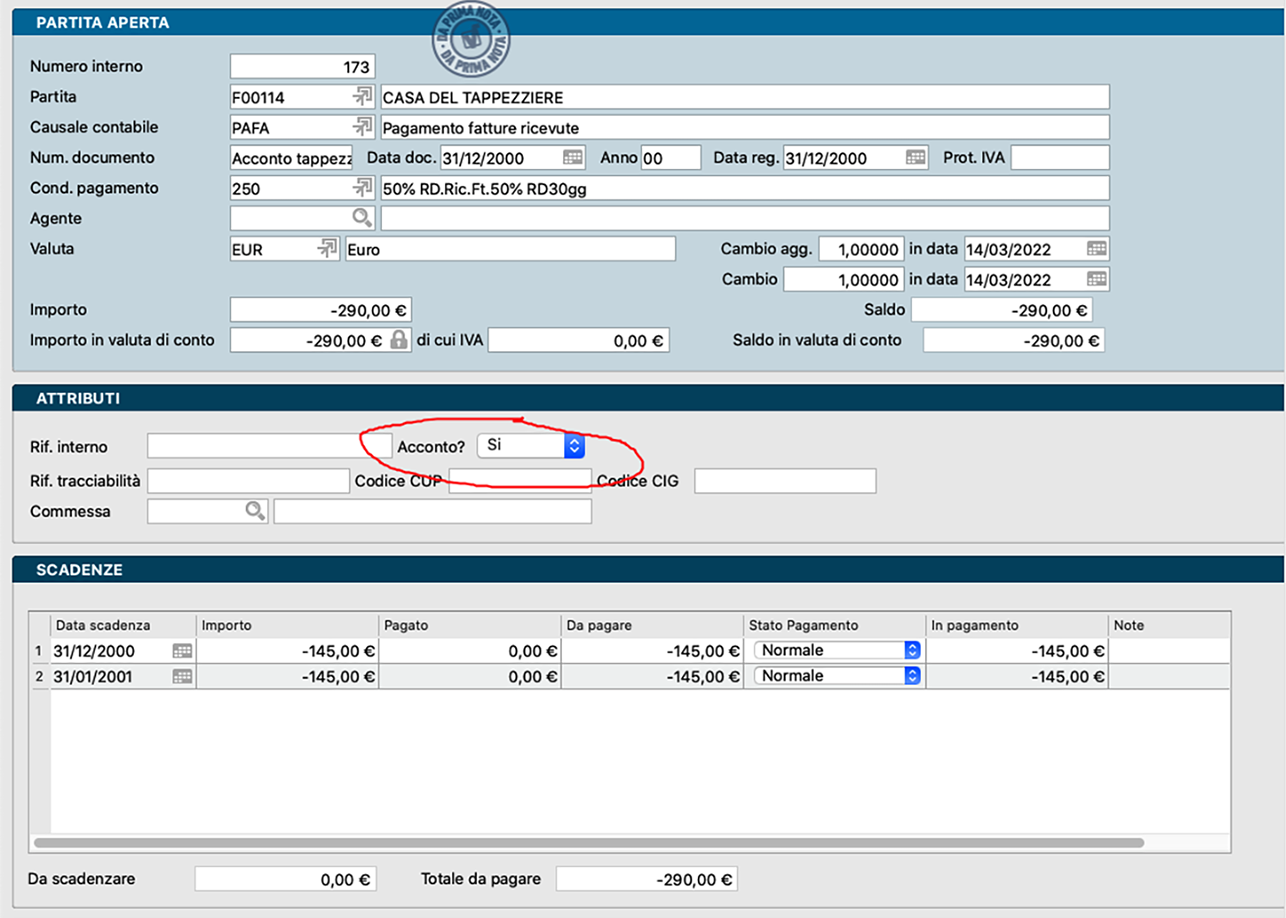Open the Causale contabile lookup icon
The image size is (1286, 918).
(361, 128)
